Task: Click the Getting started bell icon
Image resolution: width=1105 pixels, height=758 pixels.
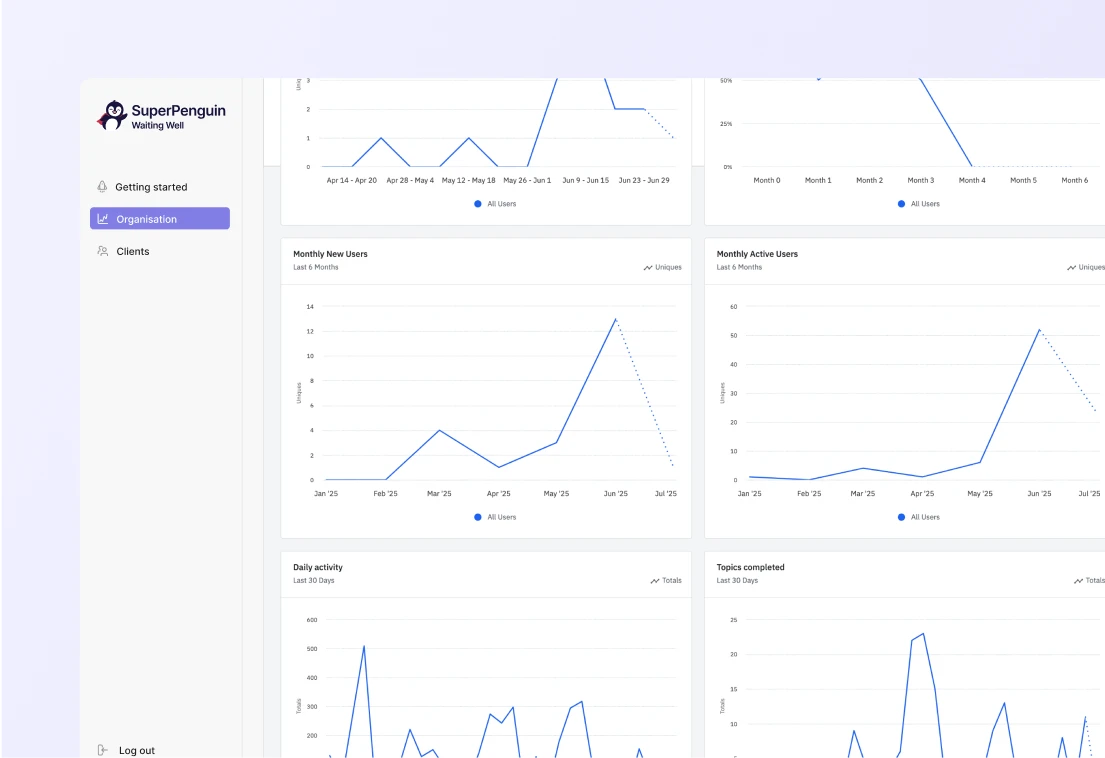Action: (102, 187)
